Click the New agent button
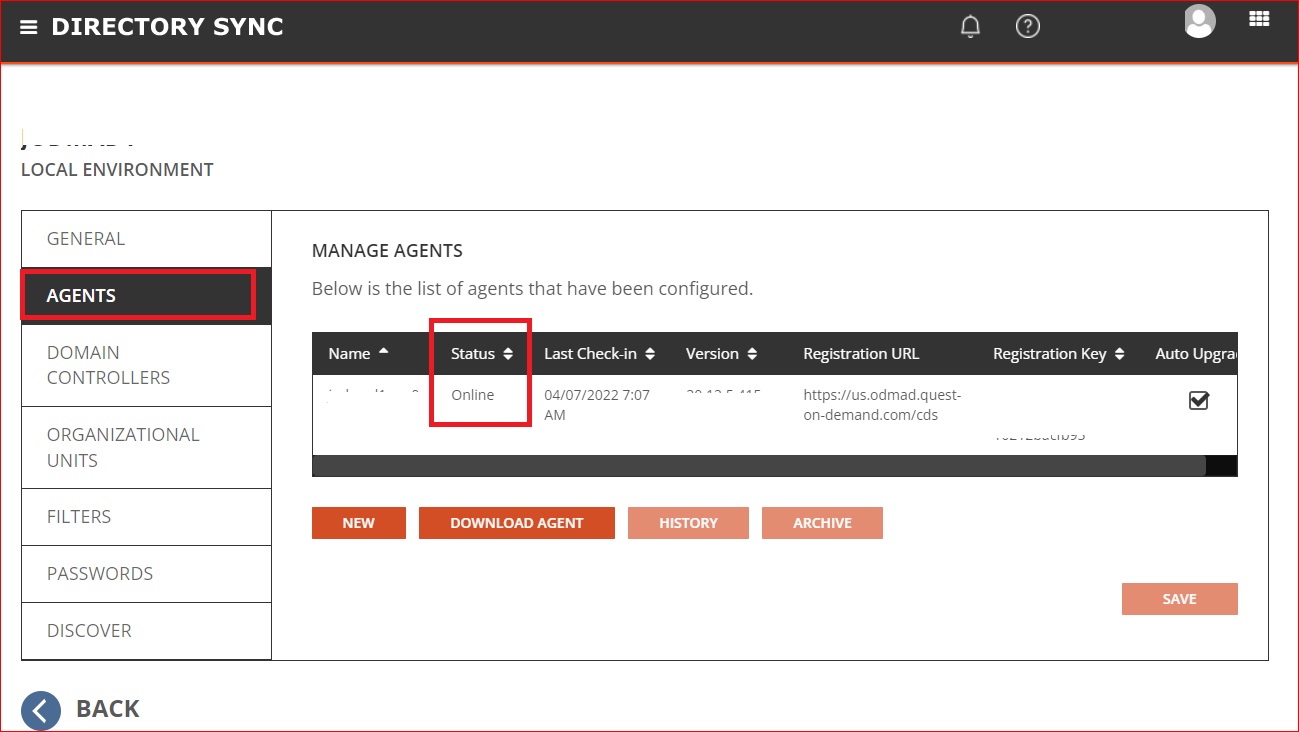Image resolution: width=1299 pixels, height=732 pixels. pyautogui.click(x=358, y=523)
